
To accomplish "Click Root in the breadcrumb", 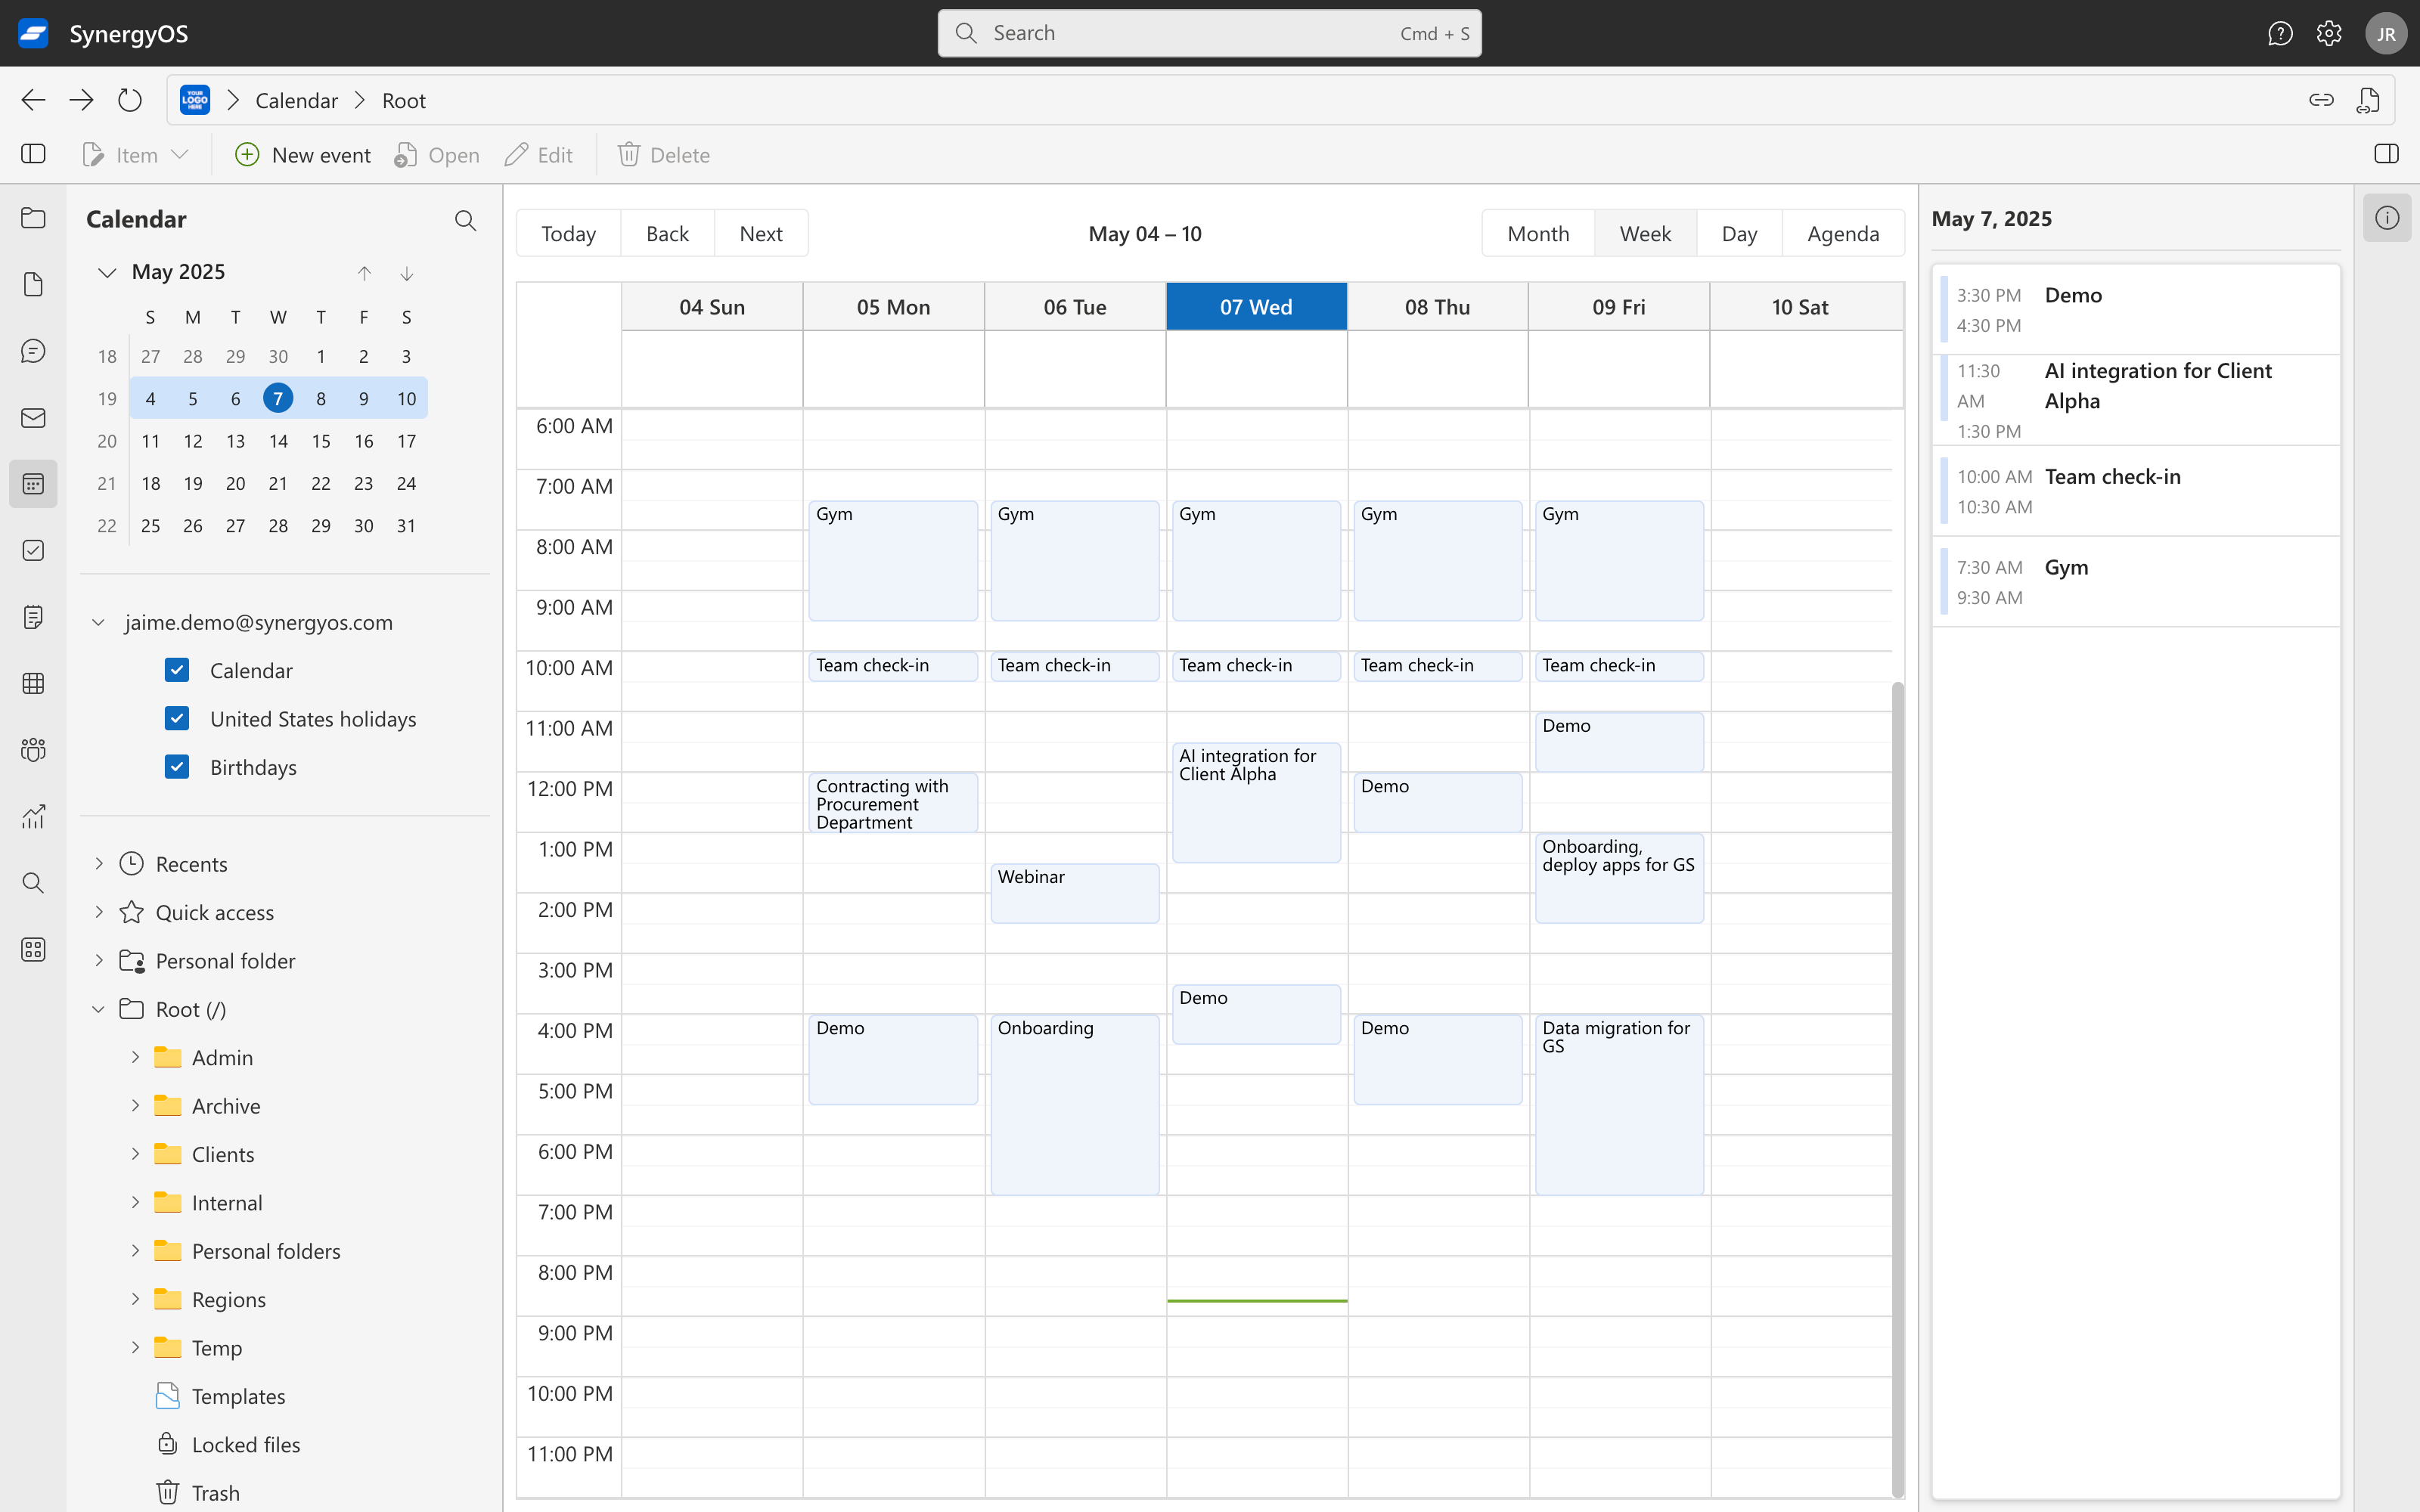I will (x=404, y=100).
